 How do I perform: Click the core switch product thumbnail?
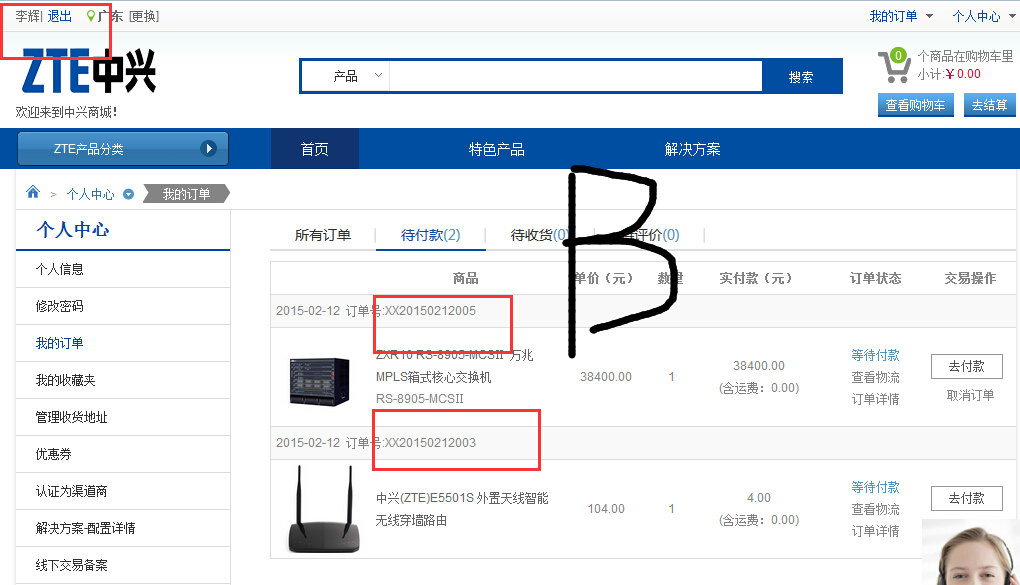pyautogui.click(x=319, y=381)
